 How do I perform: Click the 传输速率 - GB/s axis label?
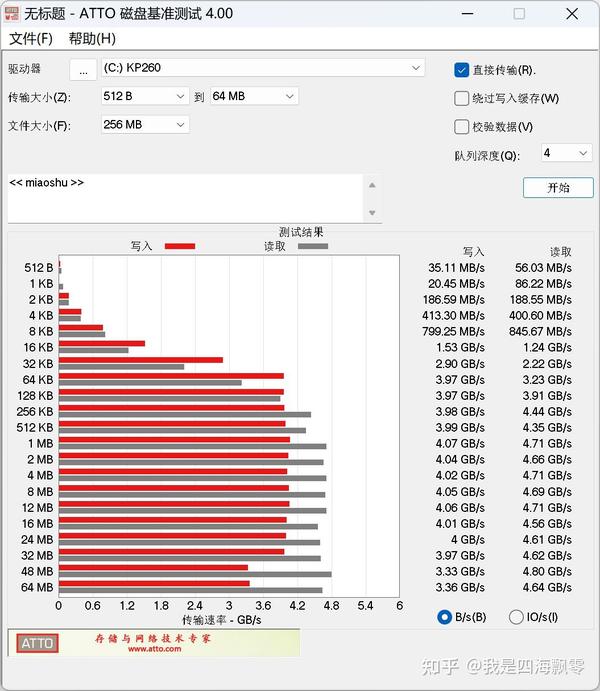coord(222,620)
